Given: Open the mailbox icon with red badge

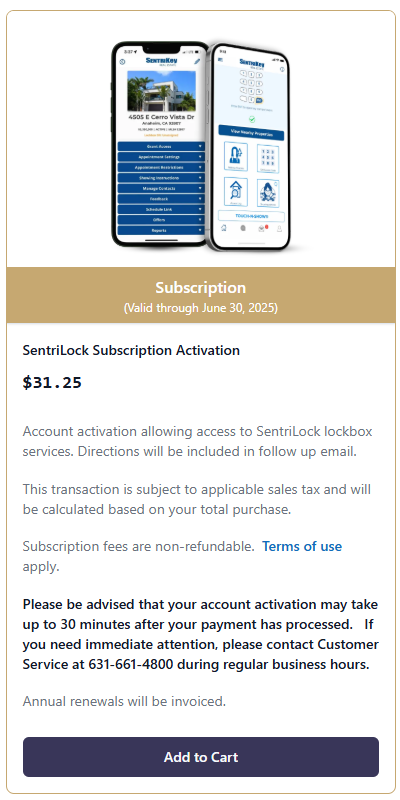Looking at the screenshot, I should pyautogui.click(x=262, y=228).
